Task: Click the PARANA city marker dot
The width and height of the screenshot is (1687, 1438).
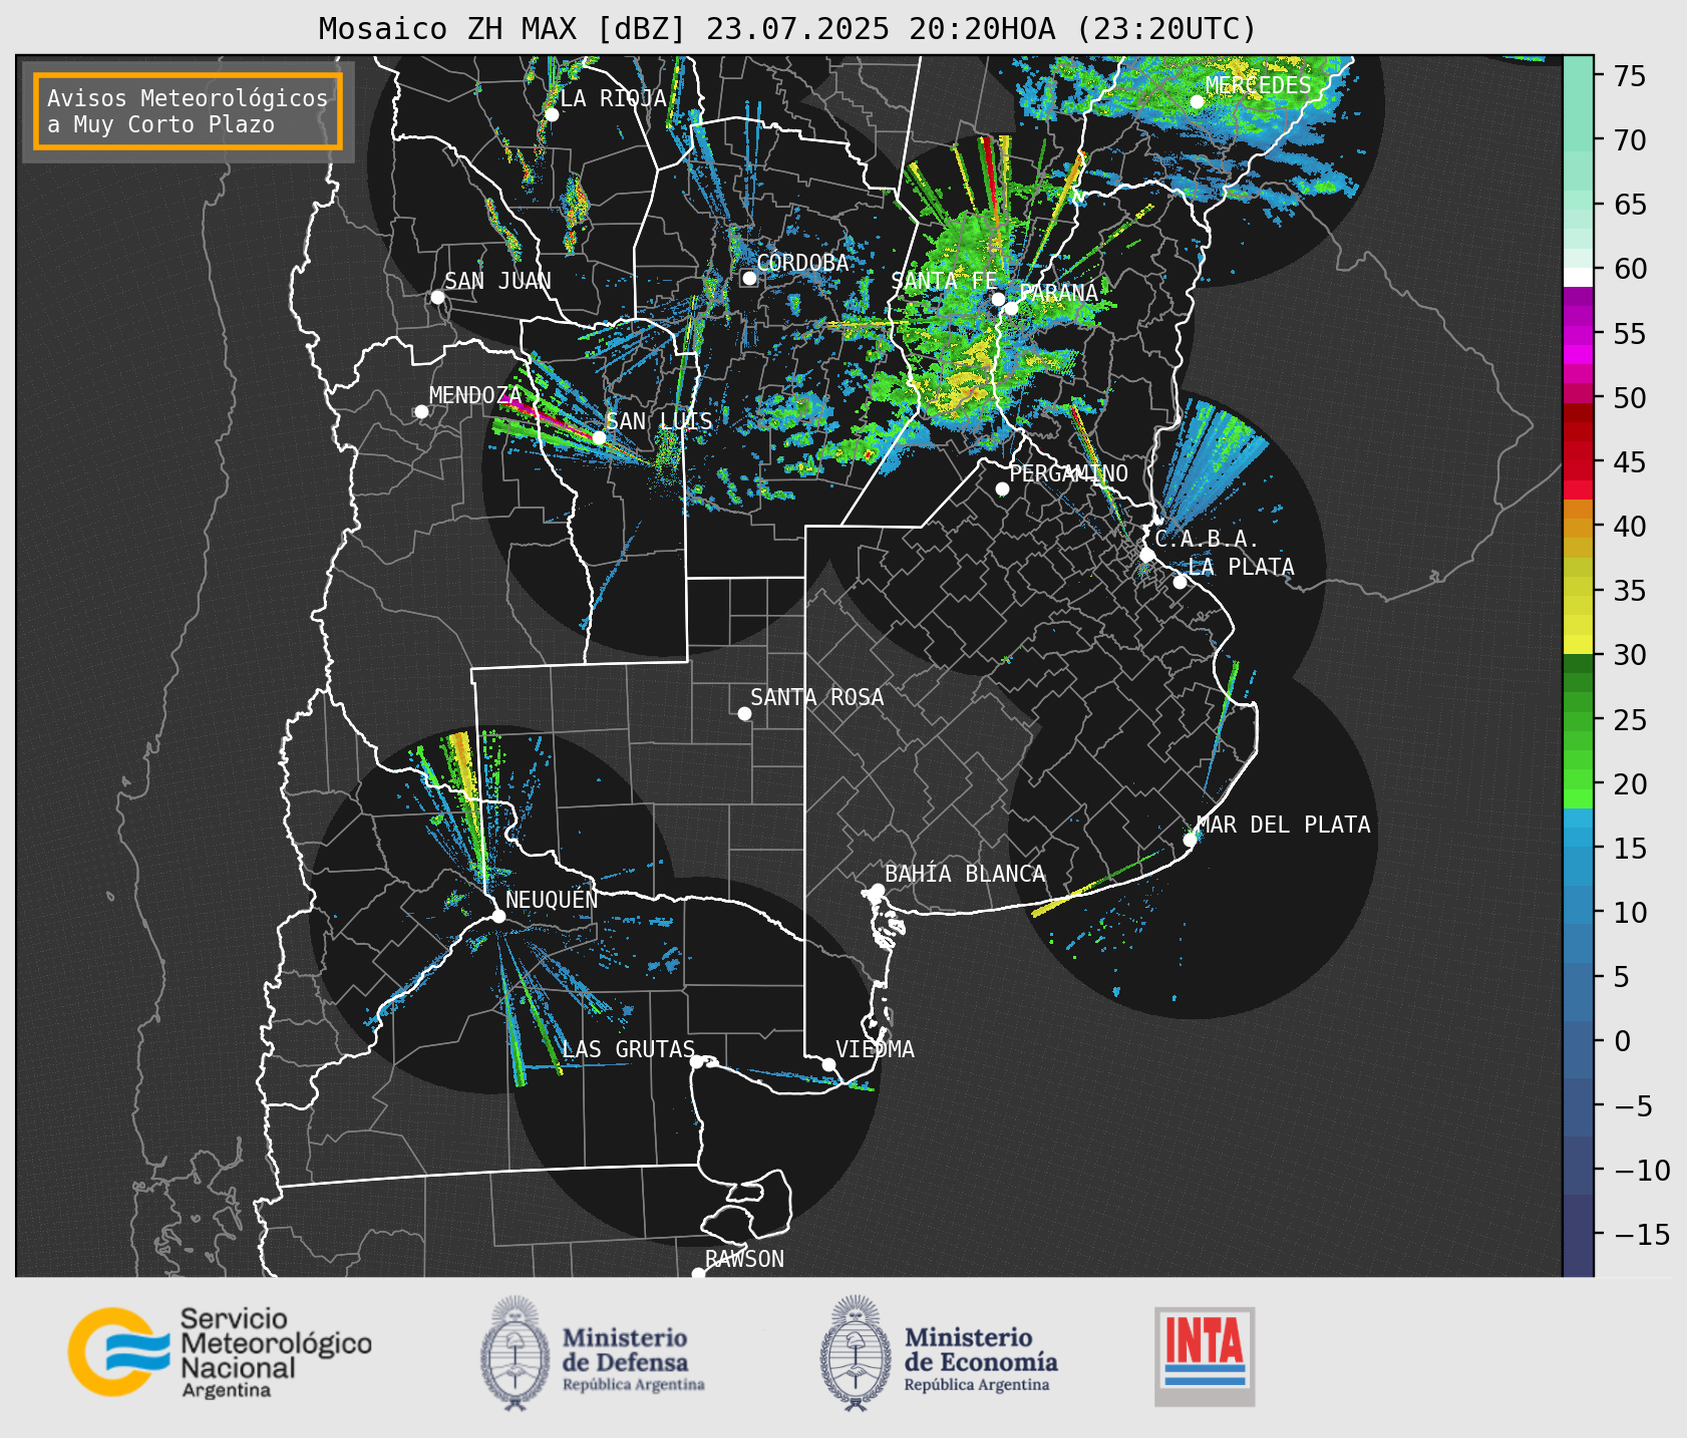Action: click(x=1011, y=308)
